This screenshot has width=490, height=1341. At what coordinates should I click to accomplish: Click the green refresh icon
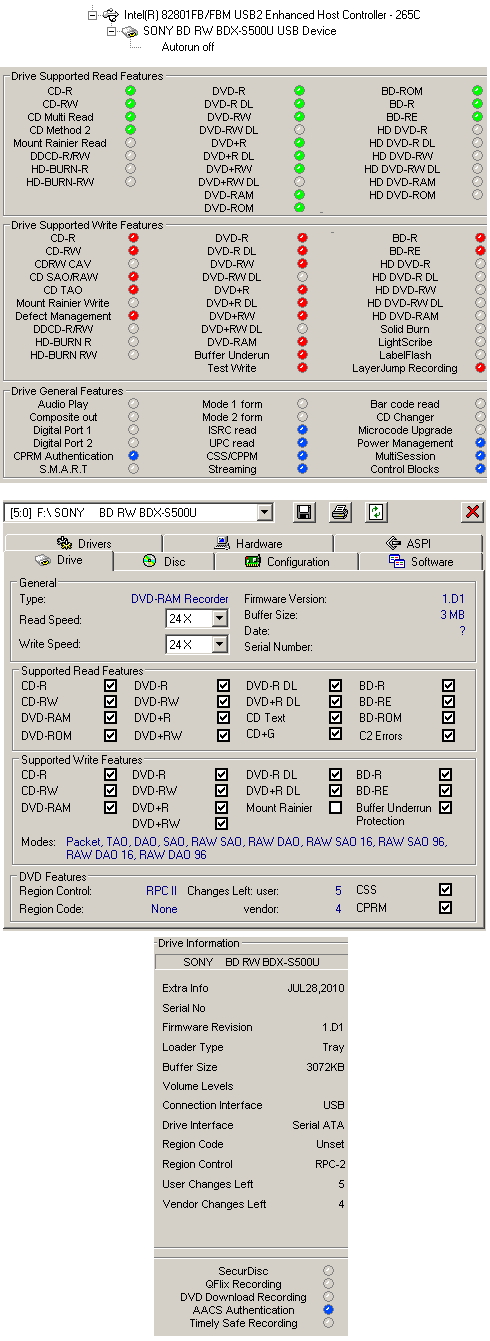click(376, 512)
